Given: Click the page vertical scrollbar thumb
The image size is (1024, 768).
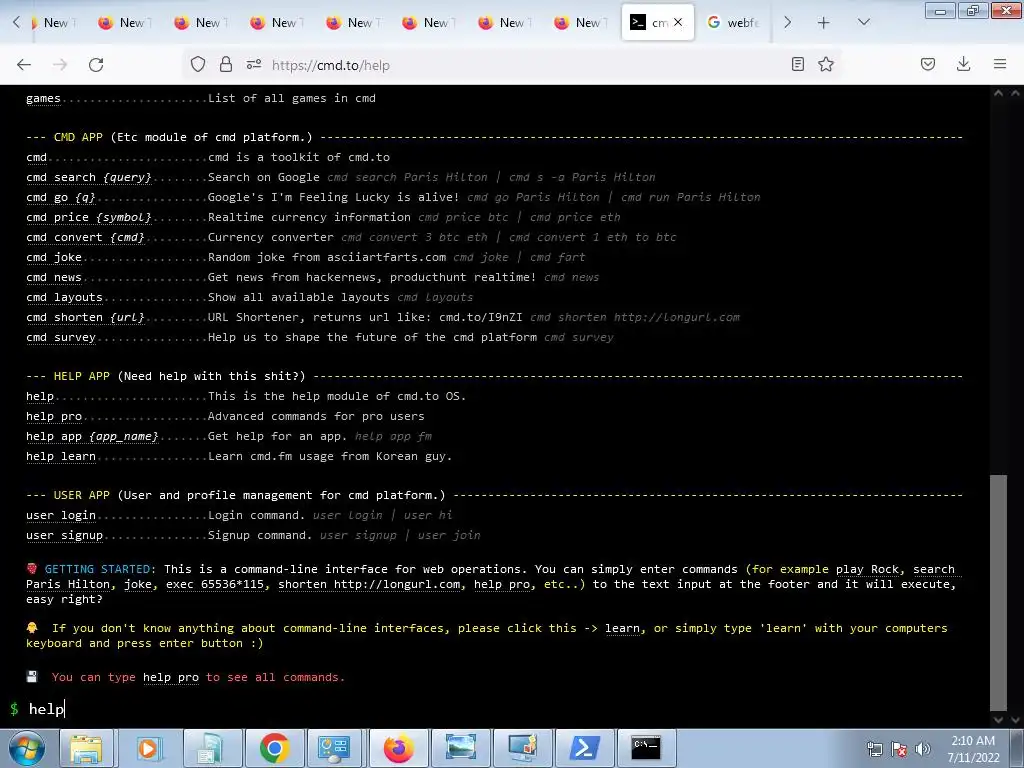Looking at the screenshot, I should (x=998, y=592).
